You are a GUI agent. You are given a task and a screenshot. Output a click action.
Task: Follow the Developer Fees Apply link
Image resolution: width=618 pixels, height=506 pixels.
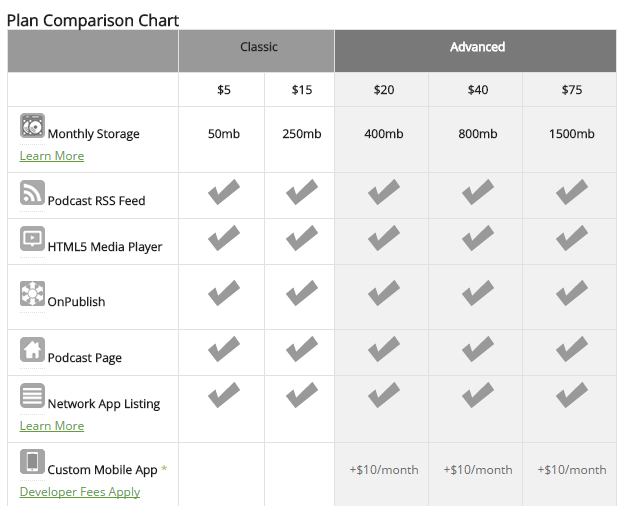click(x=80, y=492)
